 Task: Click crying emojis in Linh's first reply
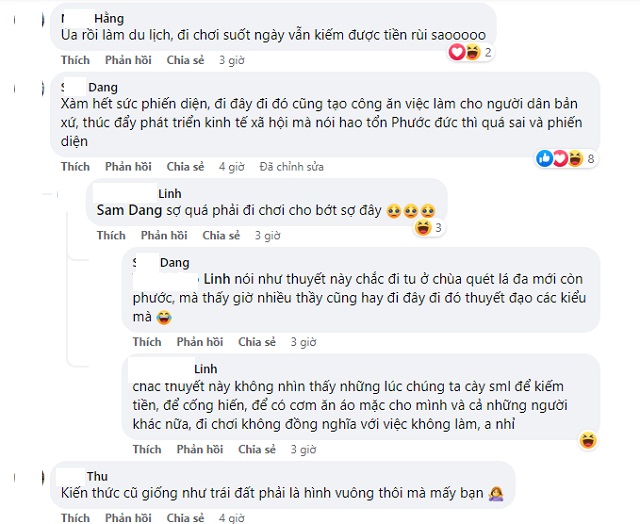412,210
